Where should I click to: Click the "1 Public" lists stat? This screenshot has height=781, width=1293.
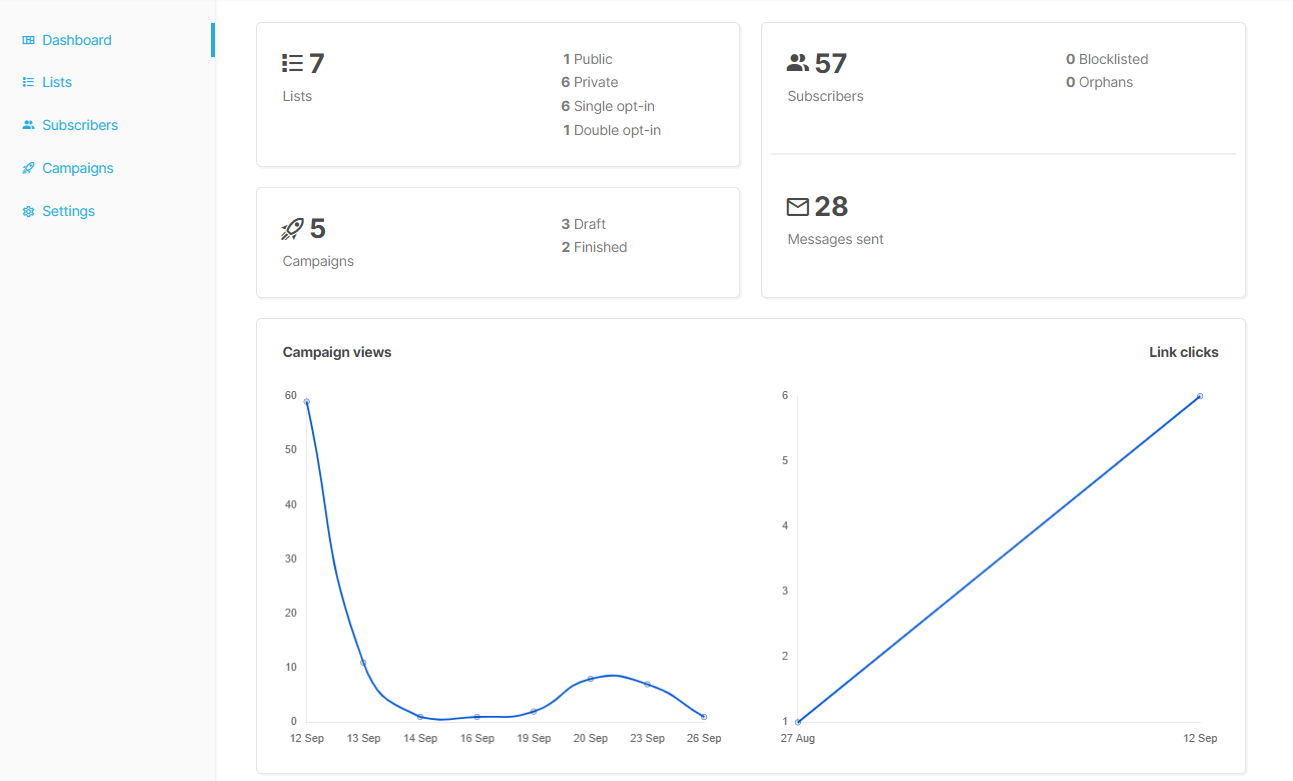pos(587,59)
